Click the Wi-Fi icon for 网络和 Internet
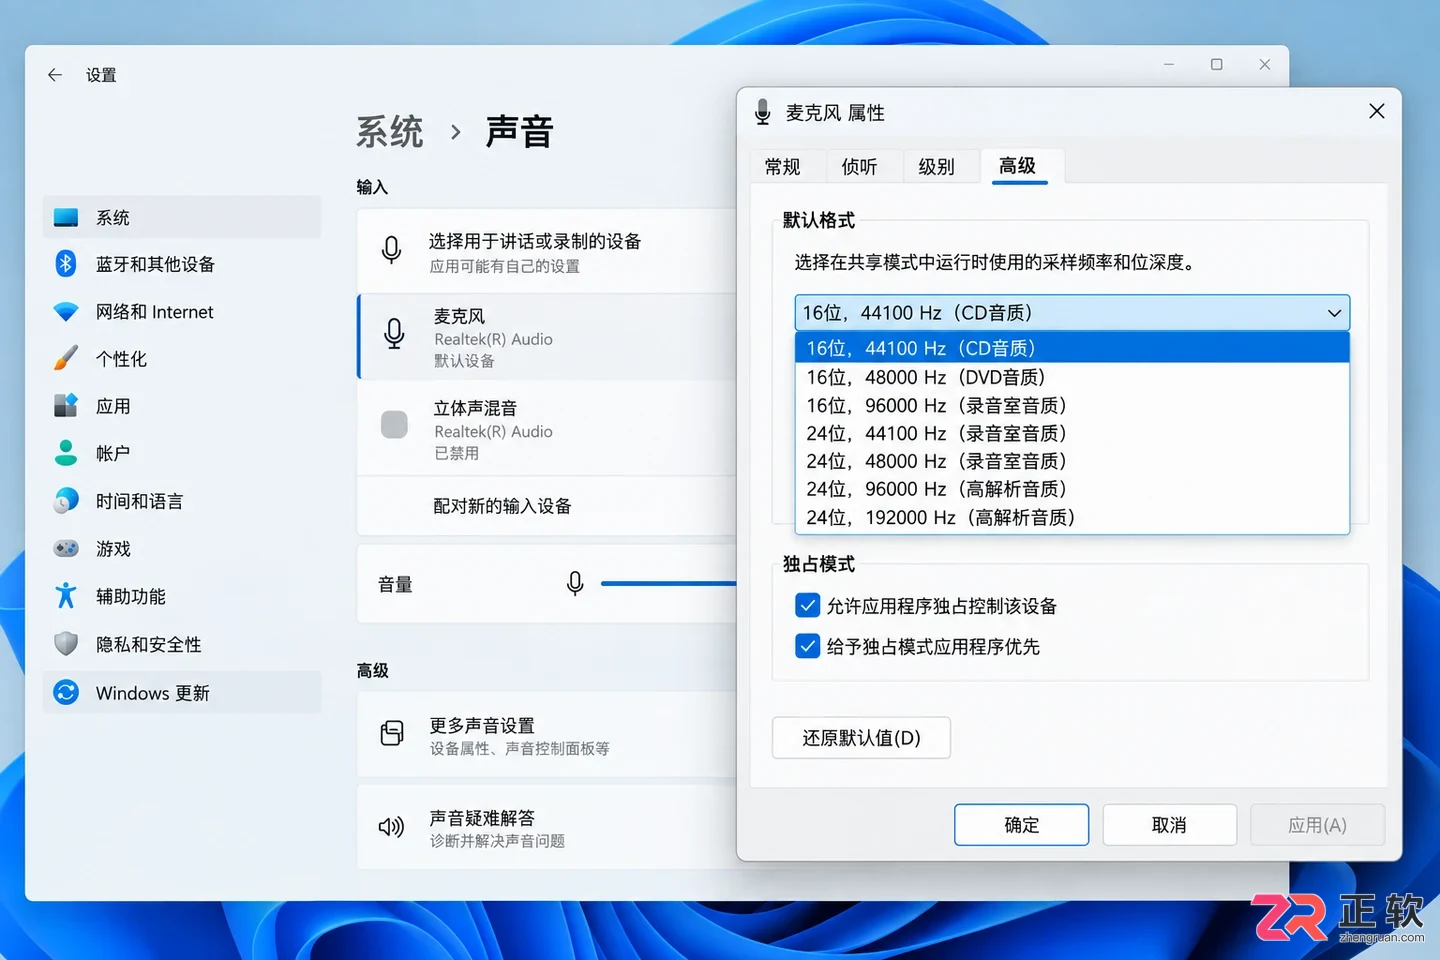1440x960 pixels. [x=66, y=312]
